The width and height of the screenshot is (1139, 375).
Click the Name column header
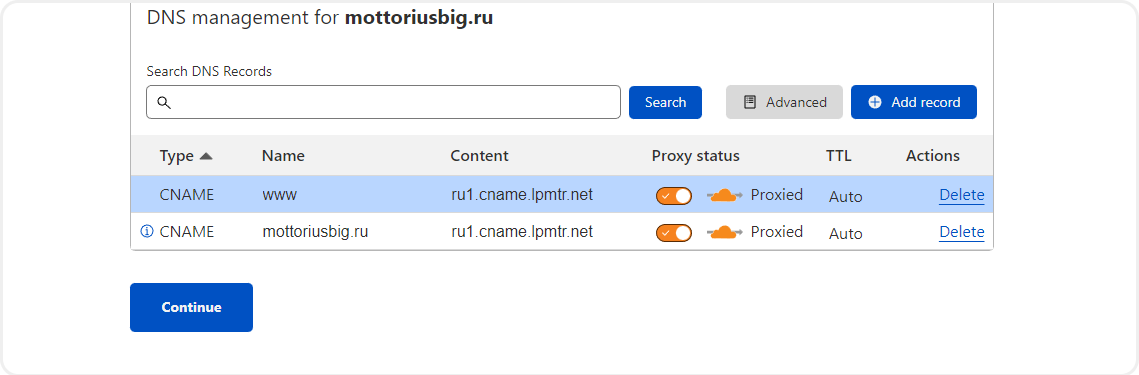pyautogui.click(x=283, y=156)
